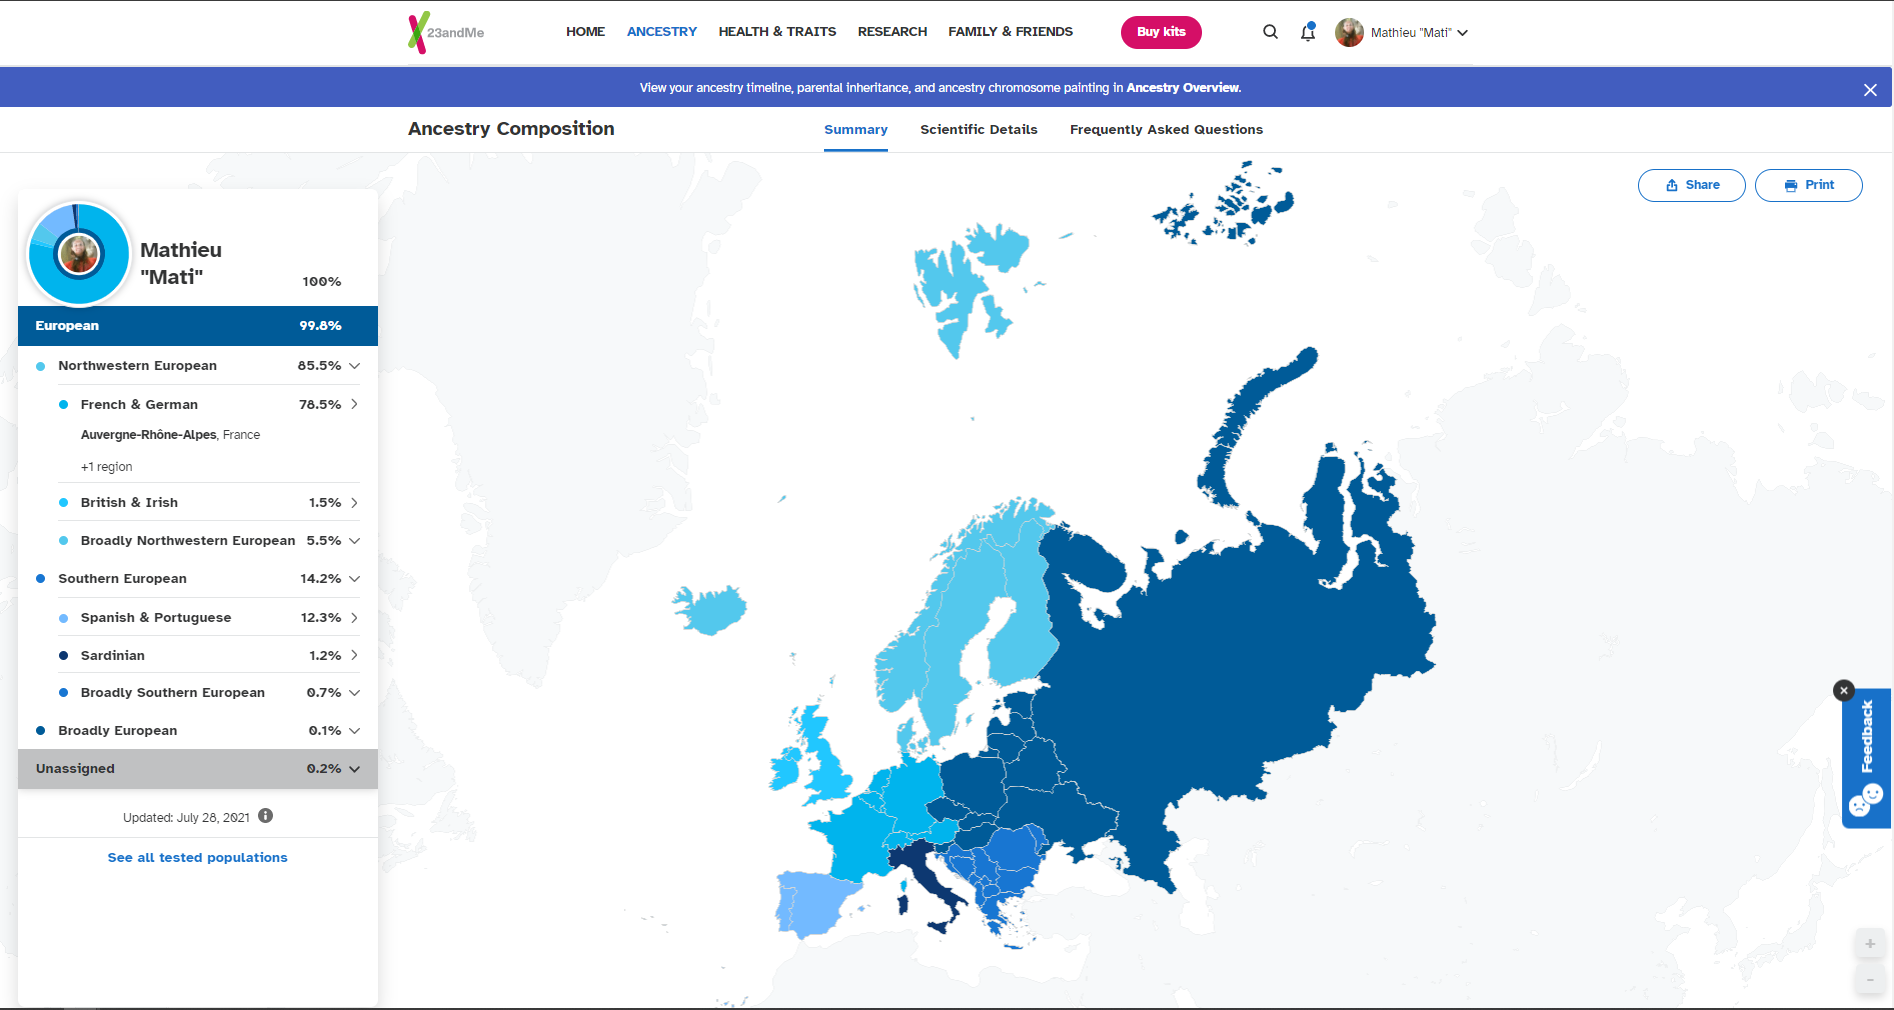The width and height of the screenshot is (1894, 1010).
Task: Collapse Southern European chevron
Action: click(354, 579)
